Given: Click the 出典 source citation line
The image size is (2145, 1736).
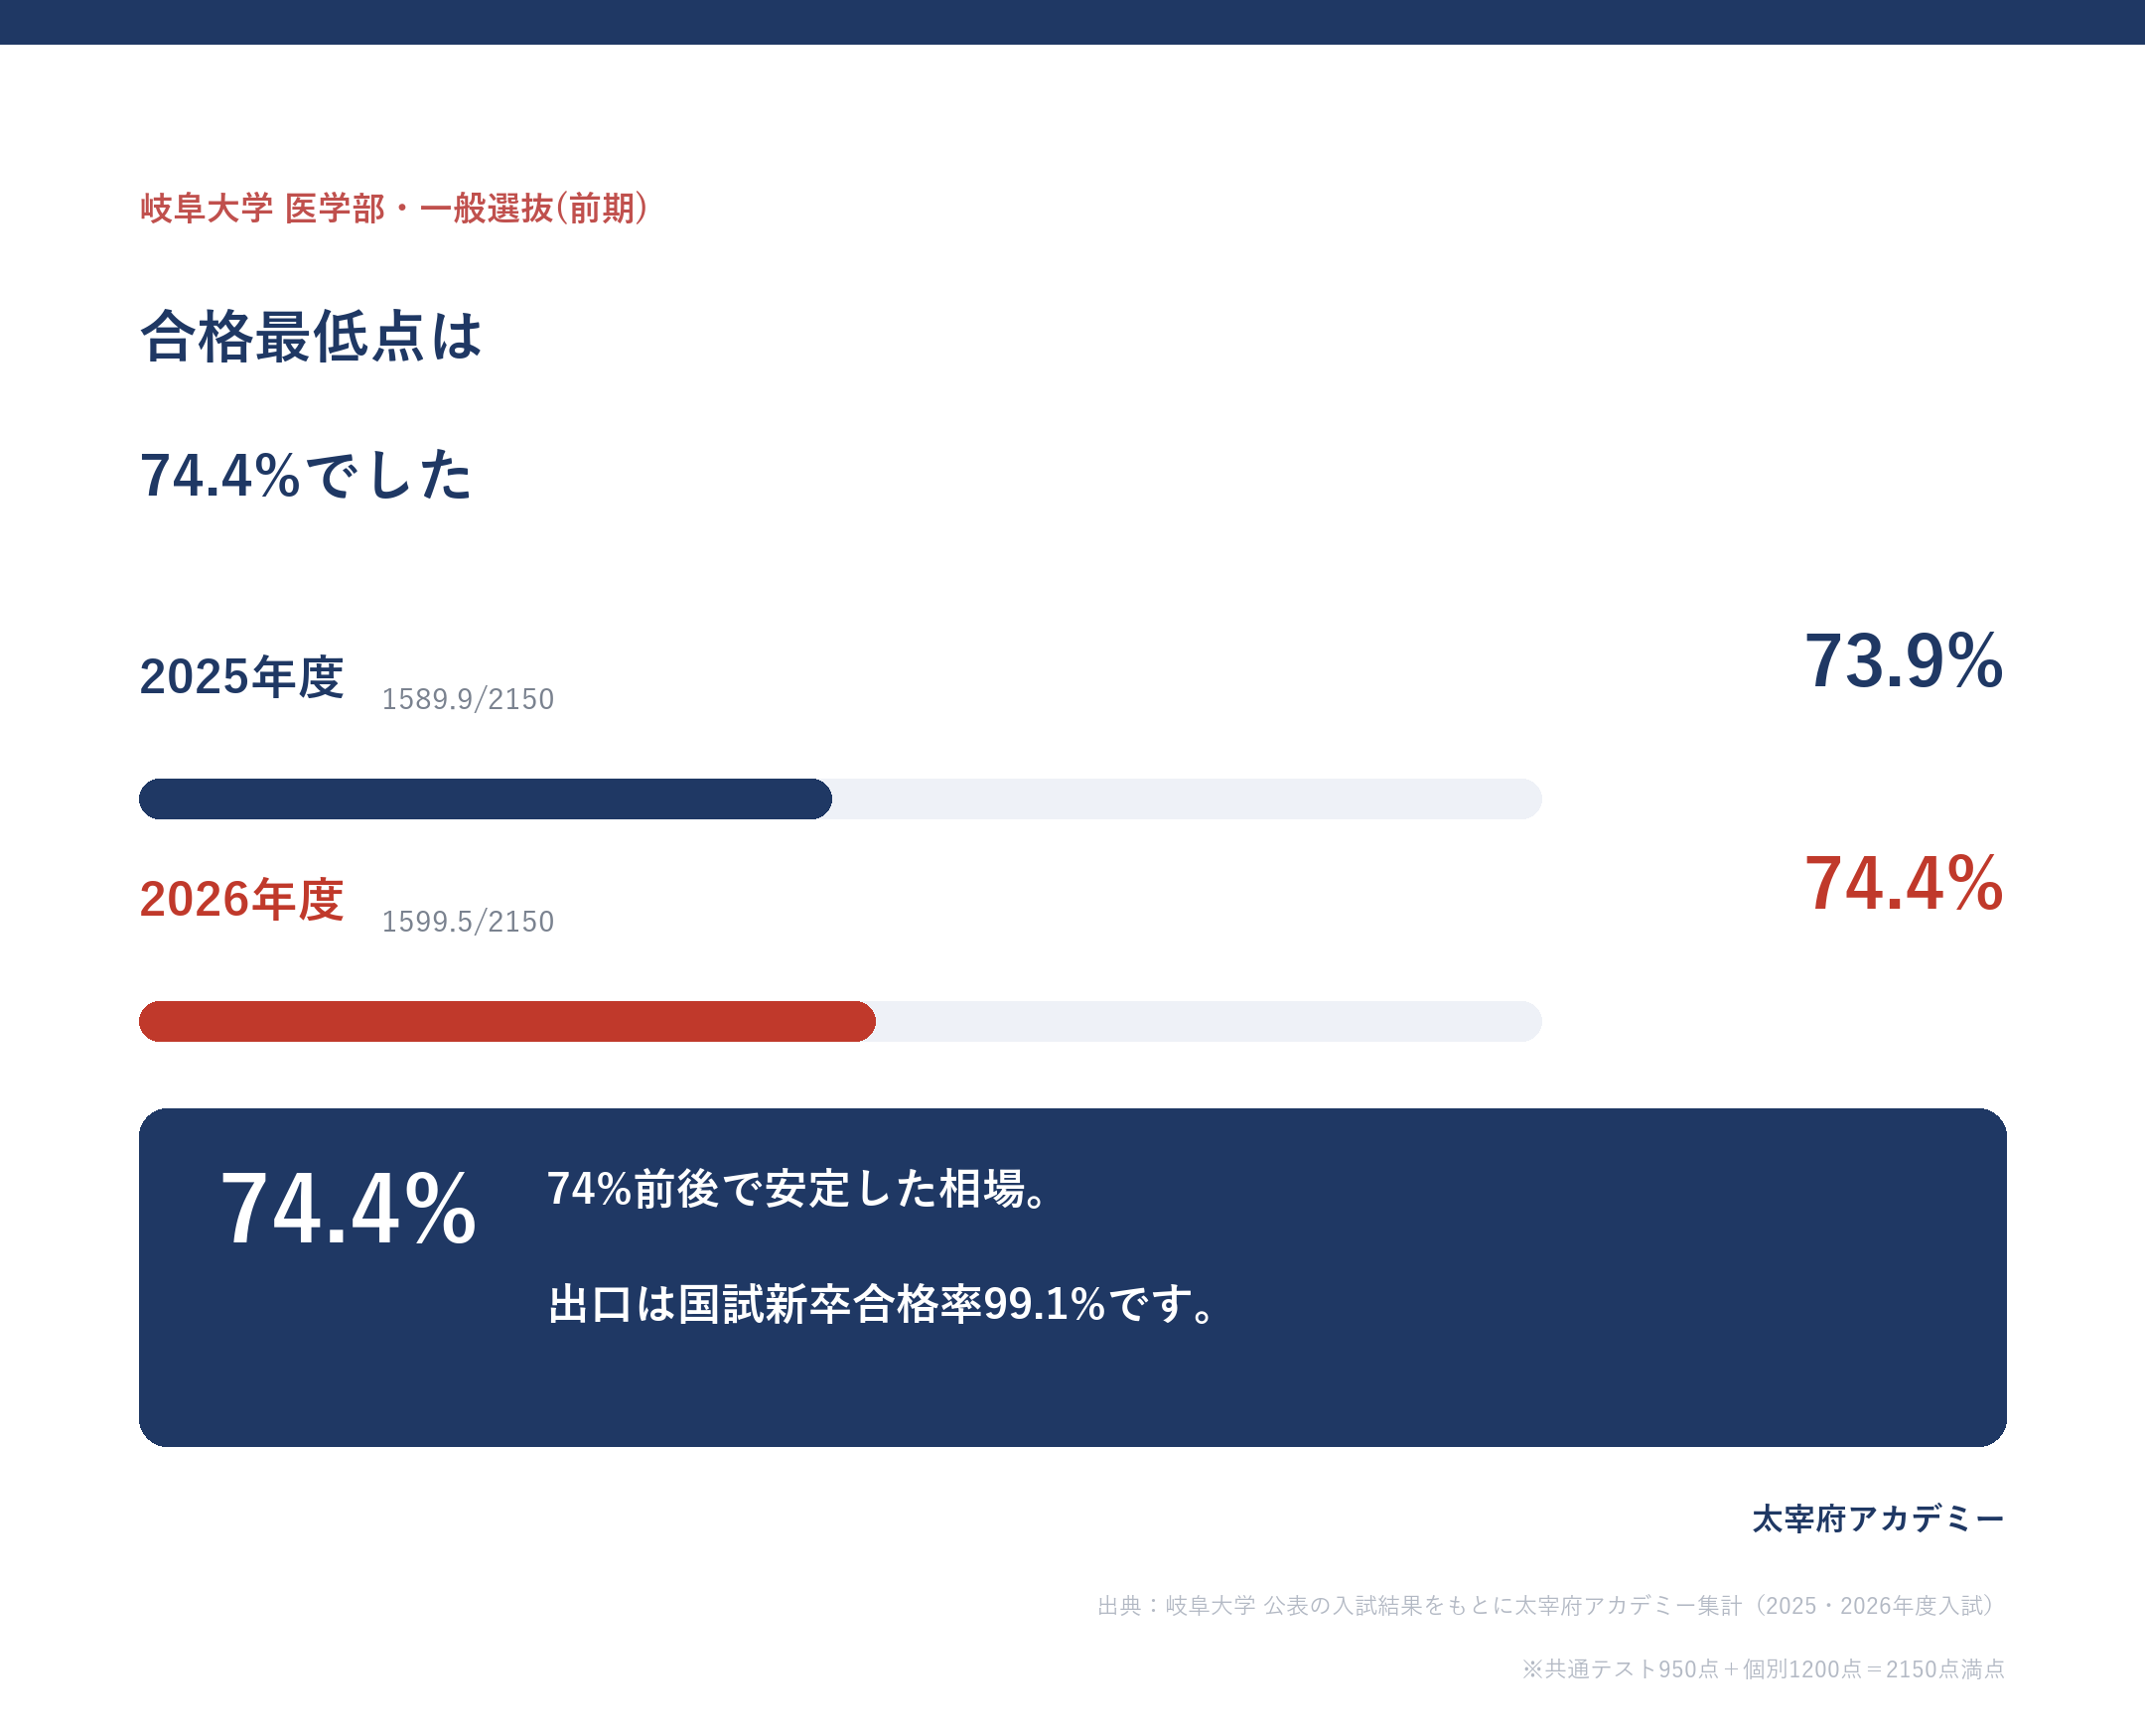Looking at the screenshot, I should tap(1551, 1606).
